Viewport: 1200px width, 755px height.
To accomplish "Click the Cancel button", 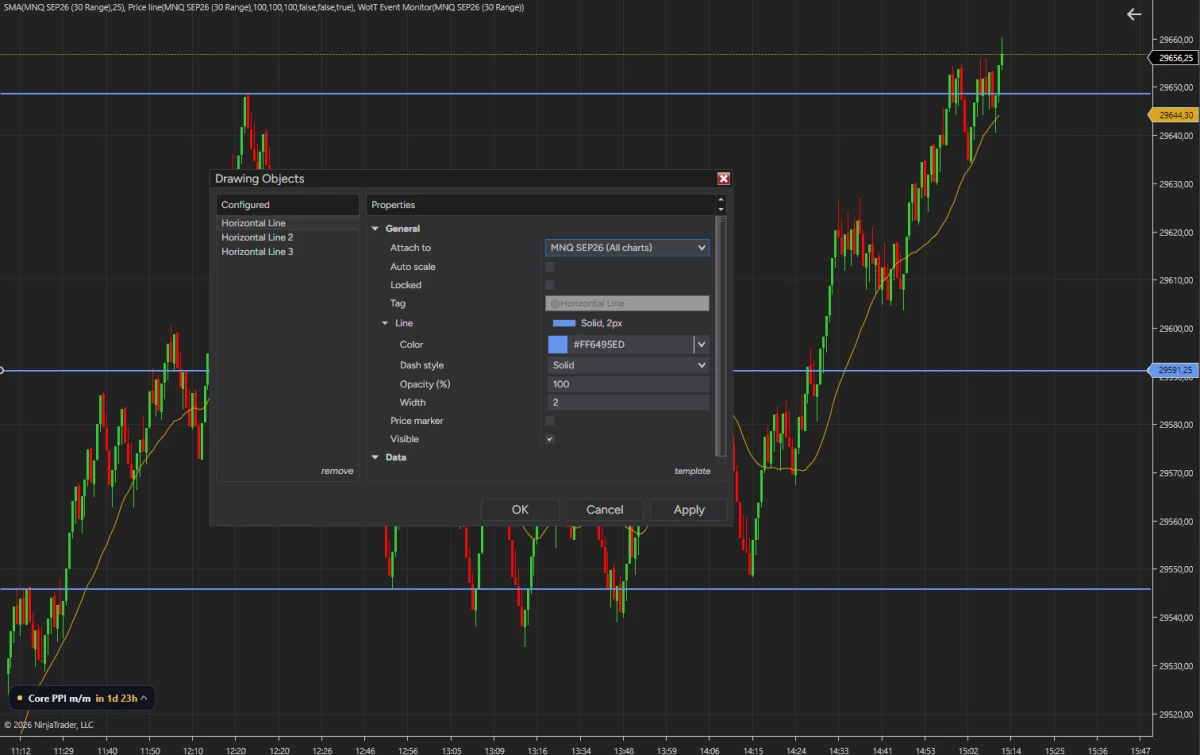I will click(x=604, y=509).
